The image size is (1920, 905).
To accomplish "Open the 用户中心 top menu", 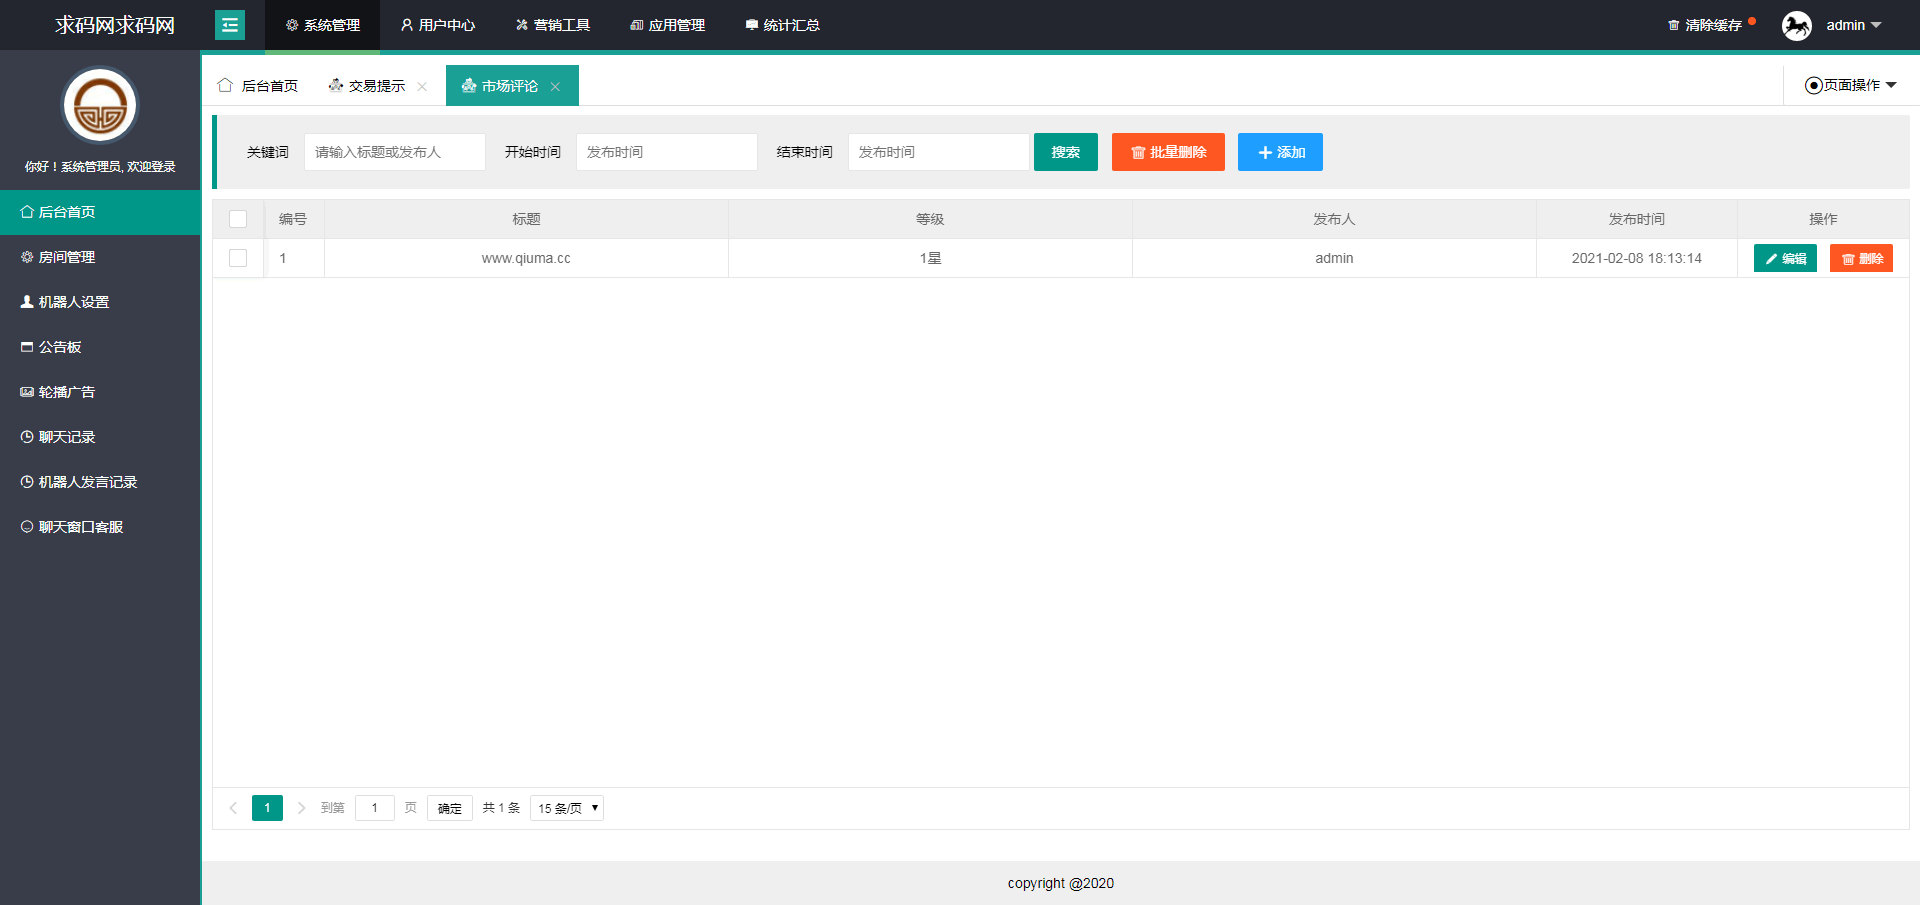I will (438, 25).
